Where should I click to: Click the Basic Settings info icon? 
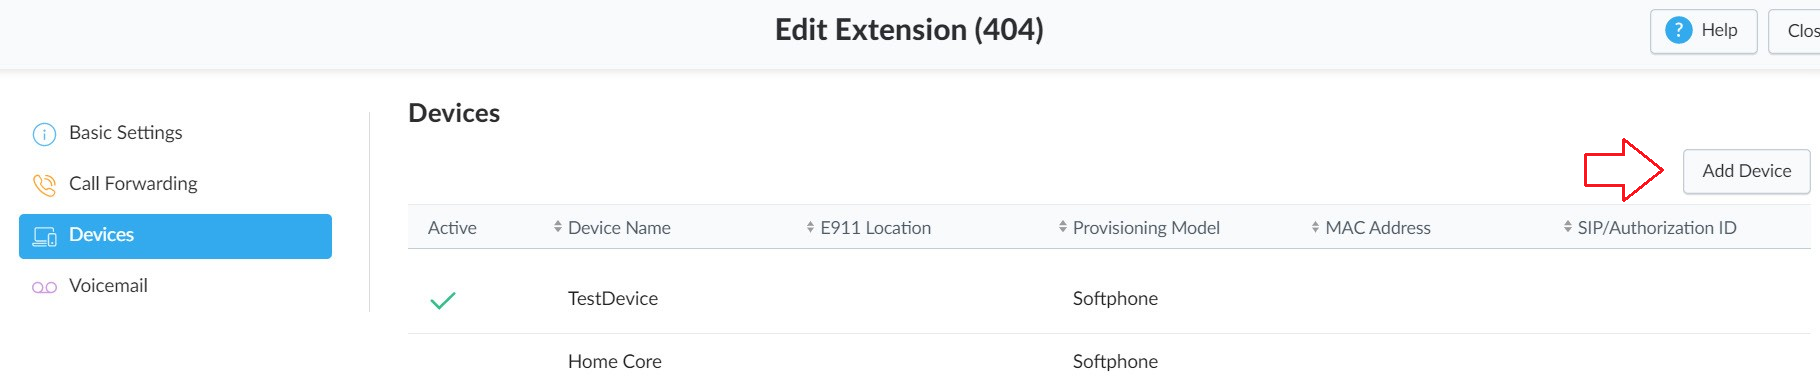[44, 134]
